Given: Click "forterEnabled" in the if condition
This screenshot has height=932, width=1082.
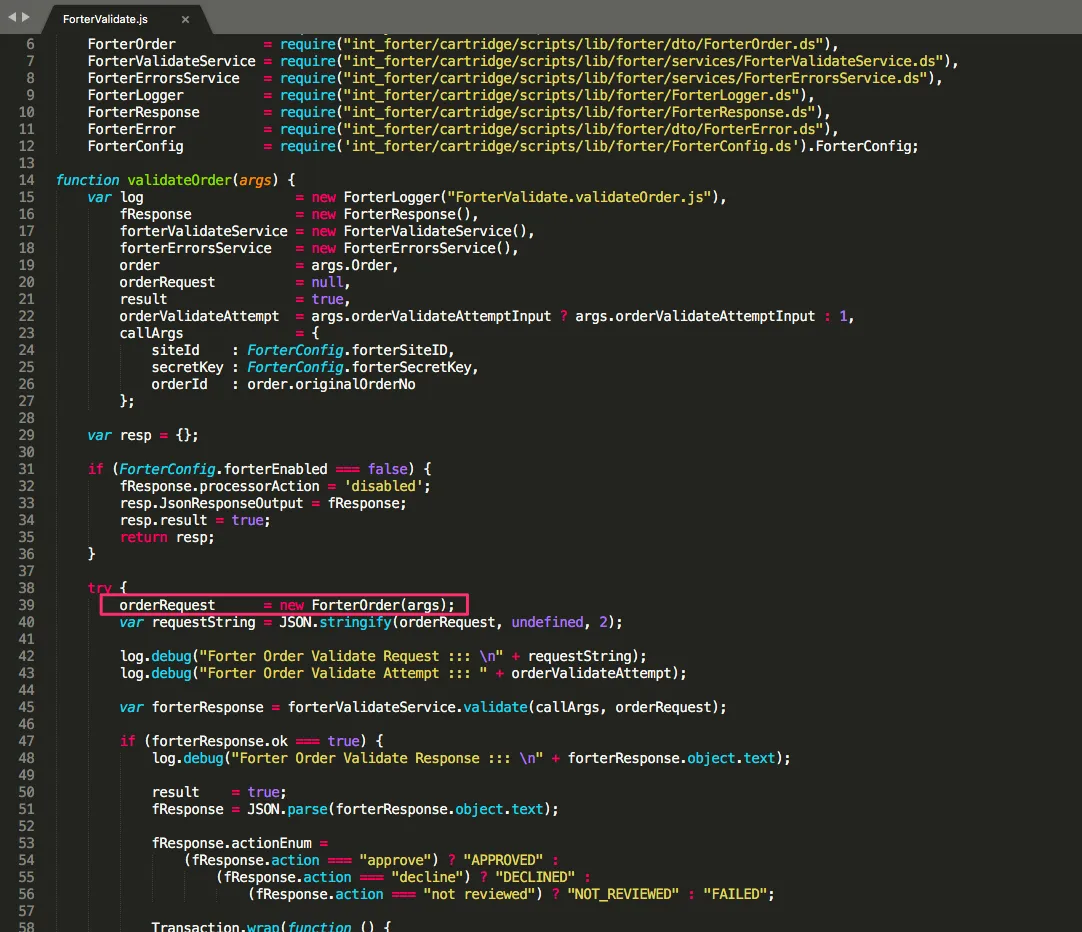Looking at the screenshot, I should tap(275, 469).
